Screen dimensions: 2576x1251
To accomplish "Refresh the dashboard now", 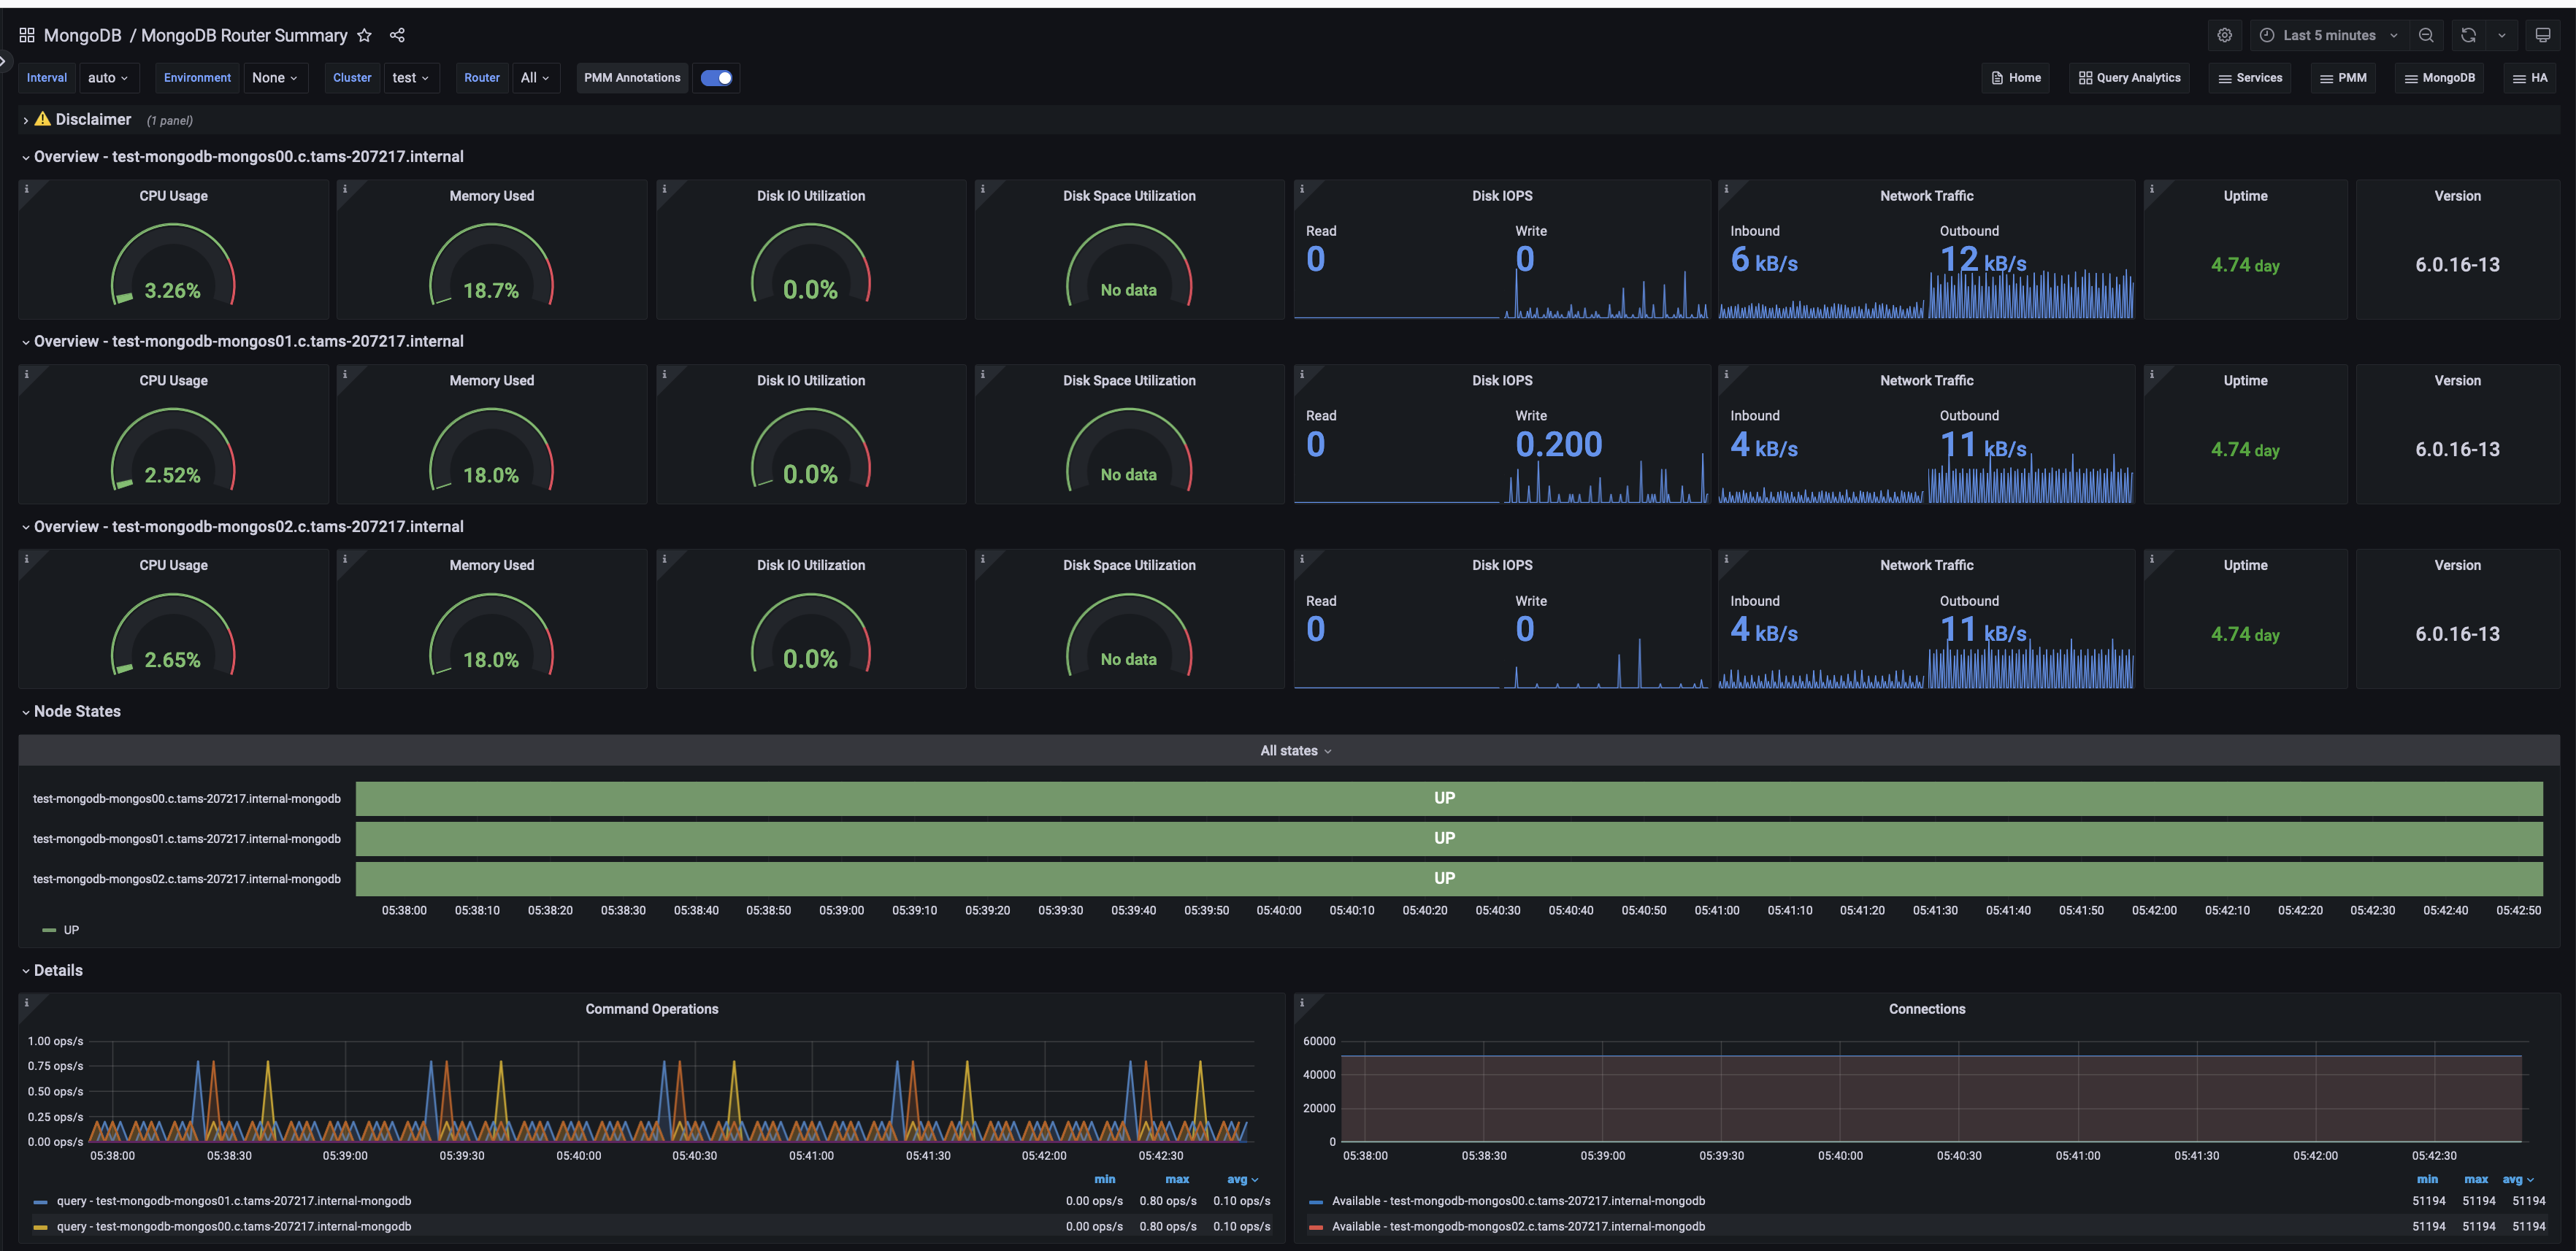I will [2468, 35].
